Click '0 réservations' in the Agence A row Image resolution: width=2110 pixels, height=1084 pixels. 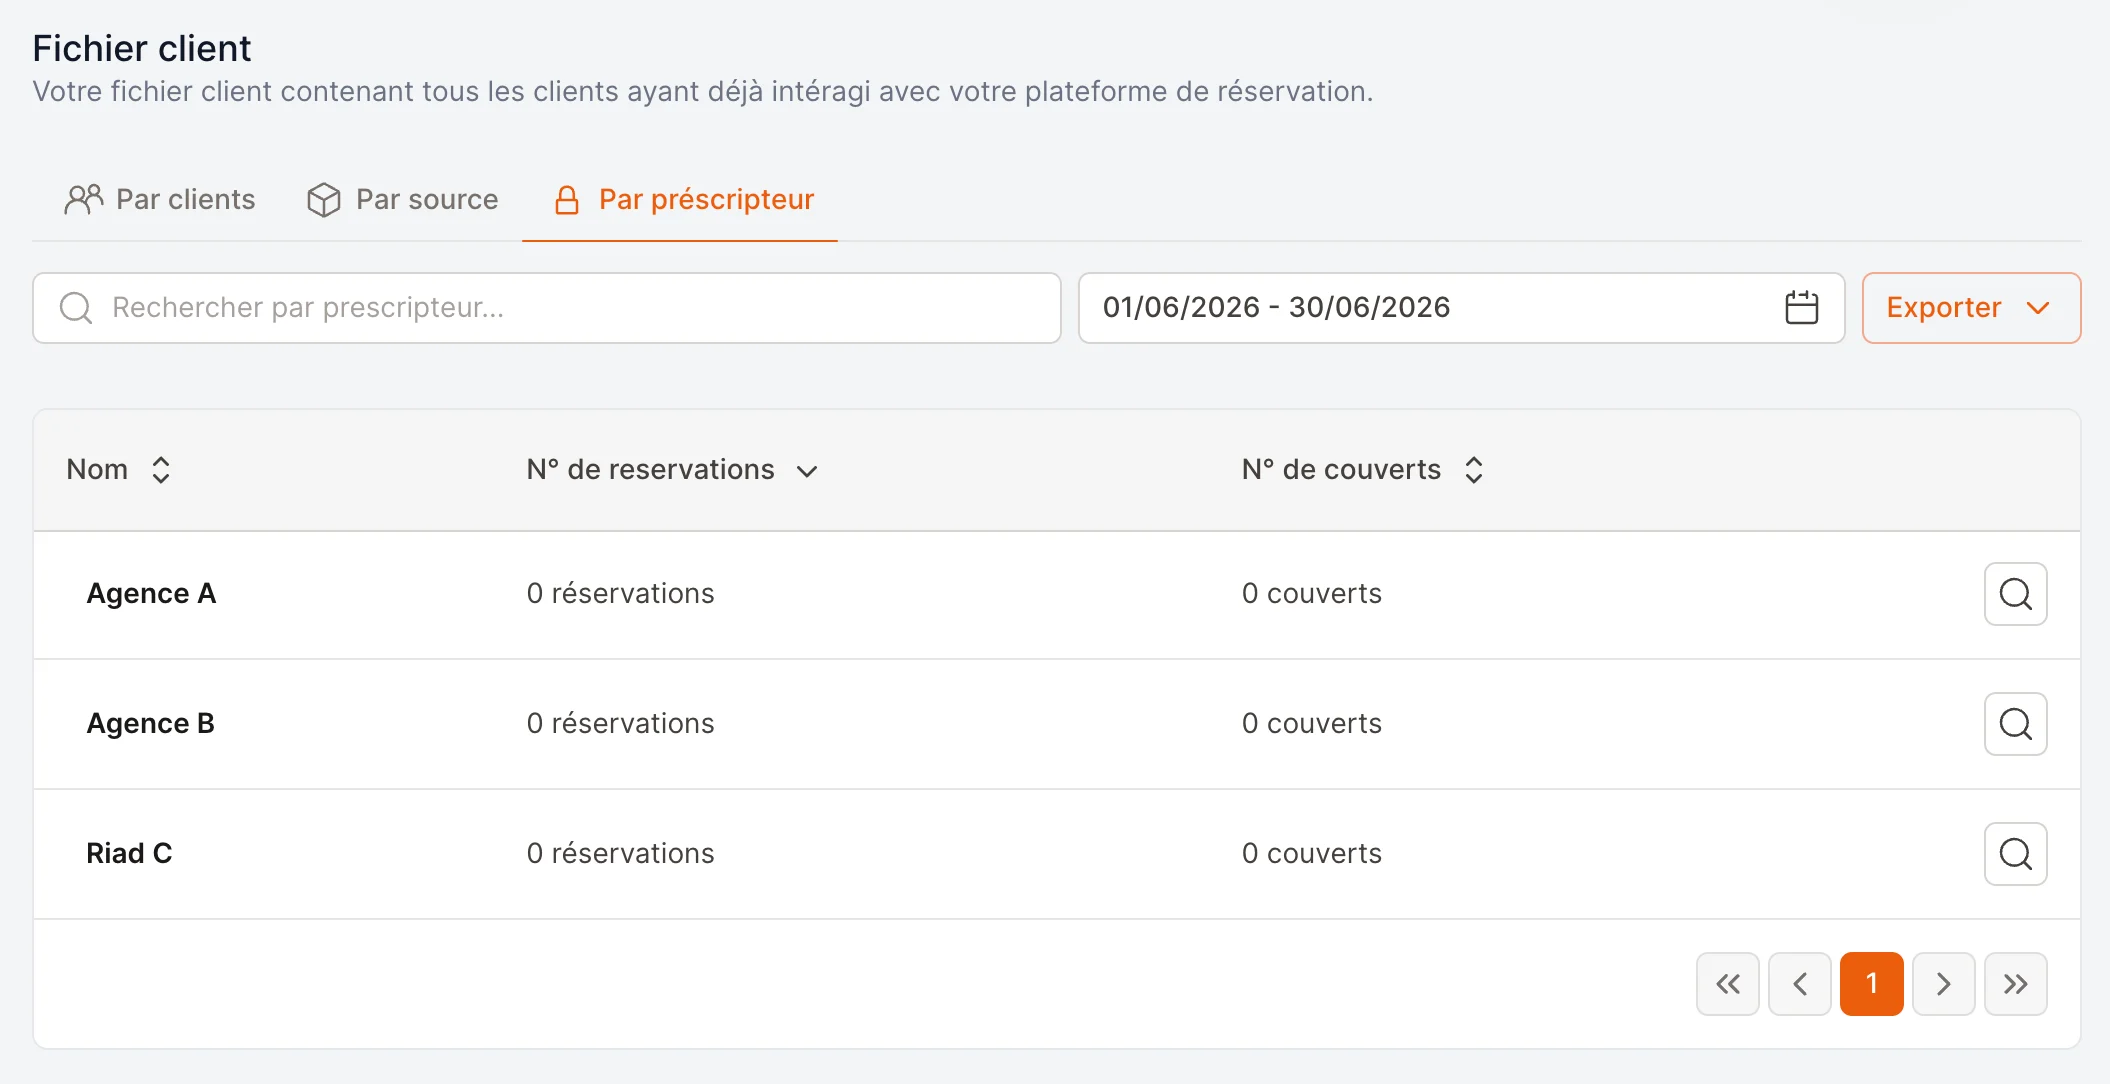pos(620,594)
